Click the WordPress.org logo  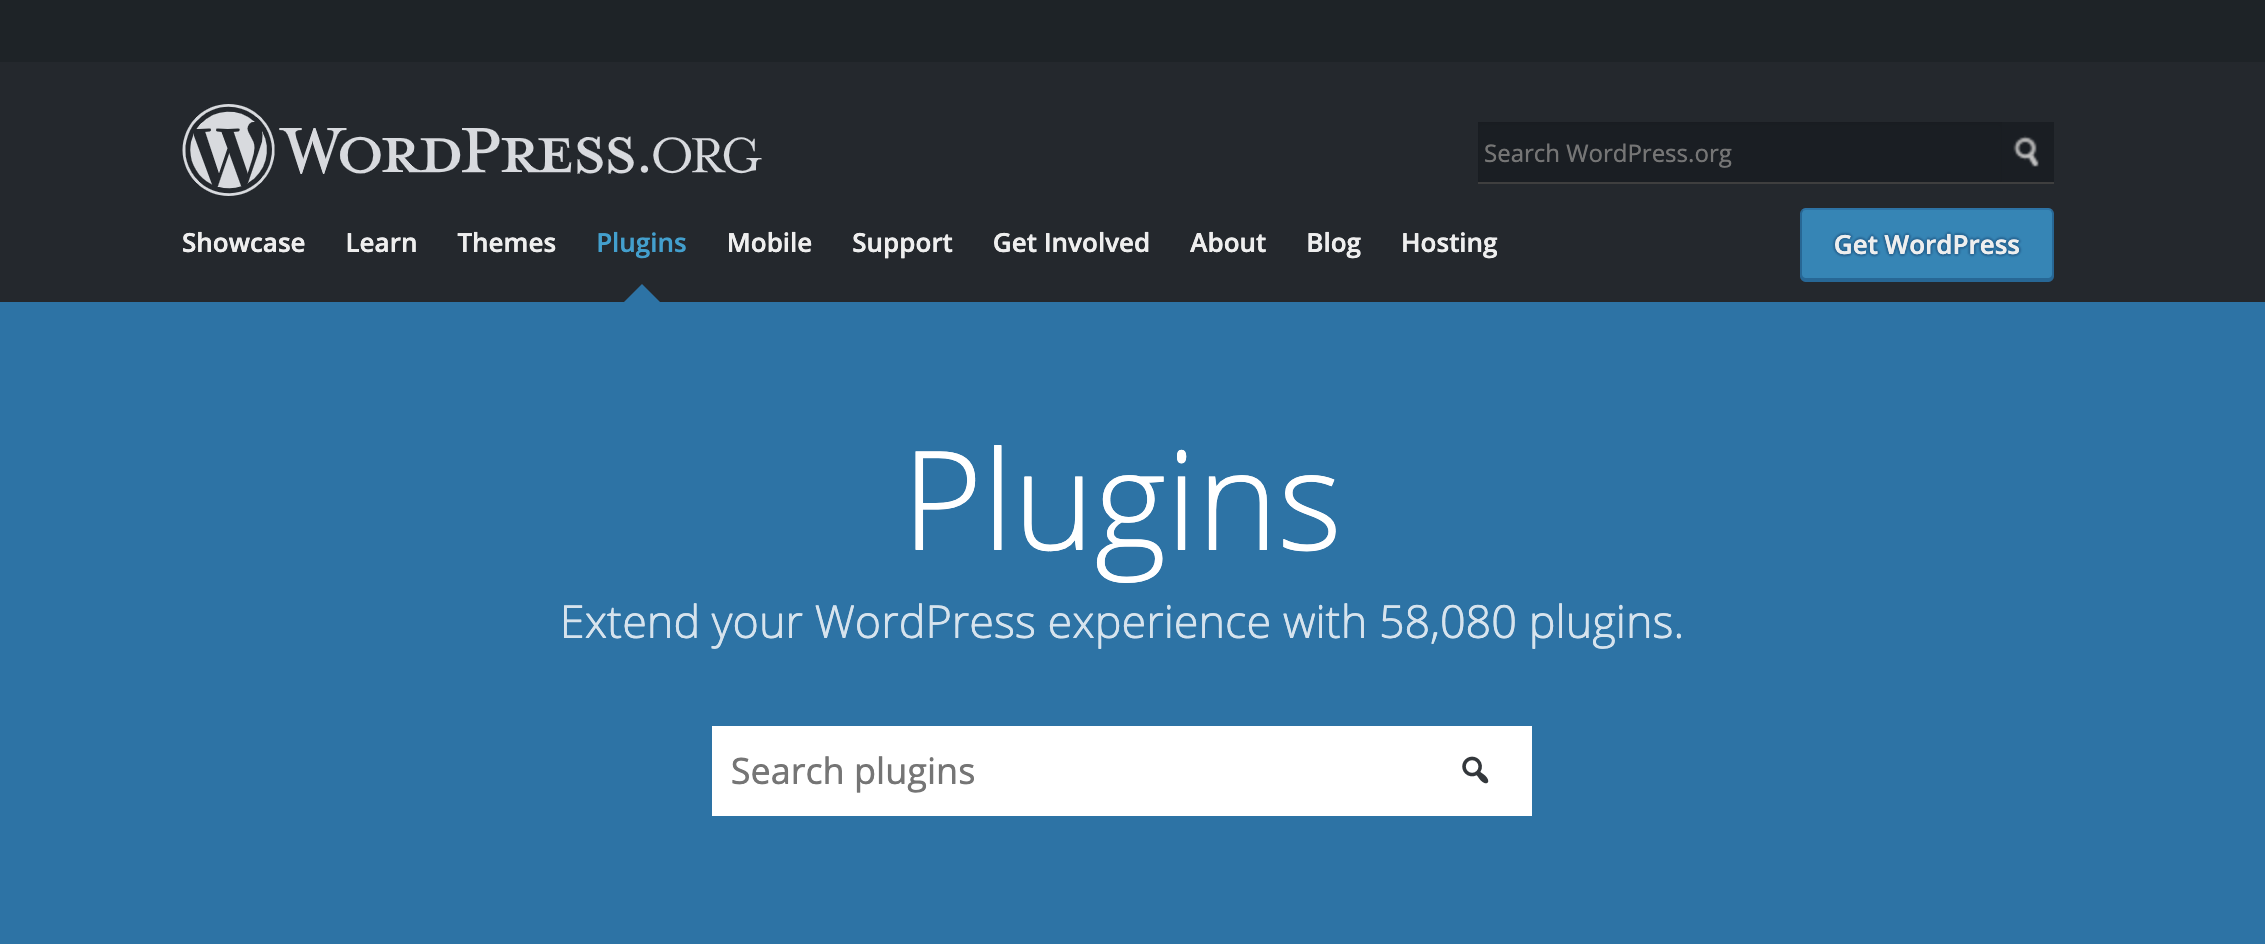click(228, 148)
